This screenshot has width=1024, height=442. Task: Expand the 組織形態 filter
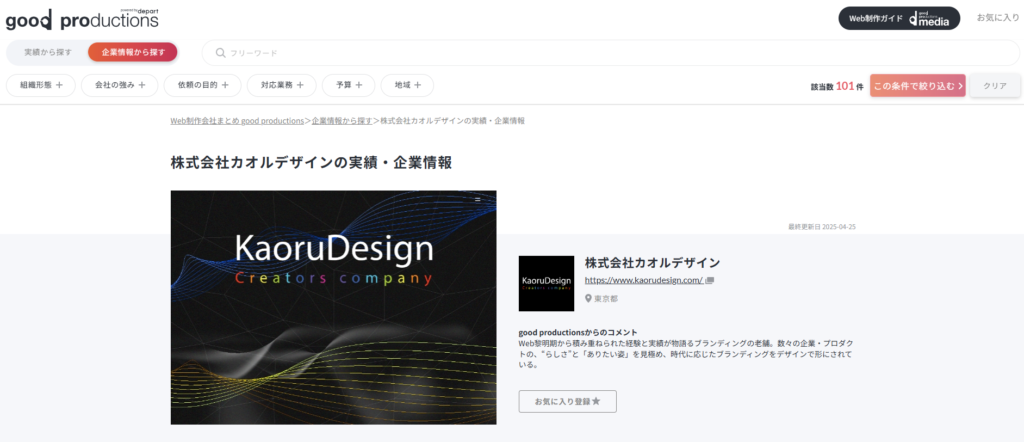(41, 85)
